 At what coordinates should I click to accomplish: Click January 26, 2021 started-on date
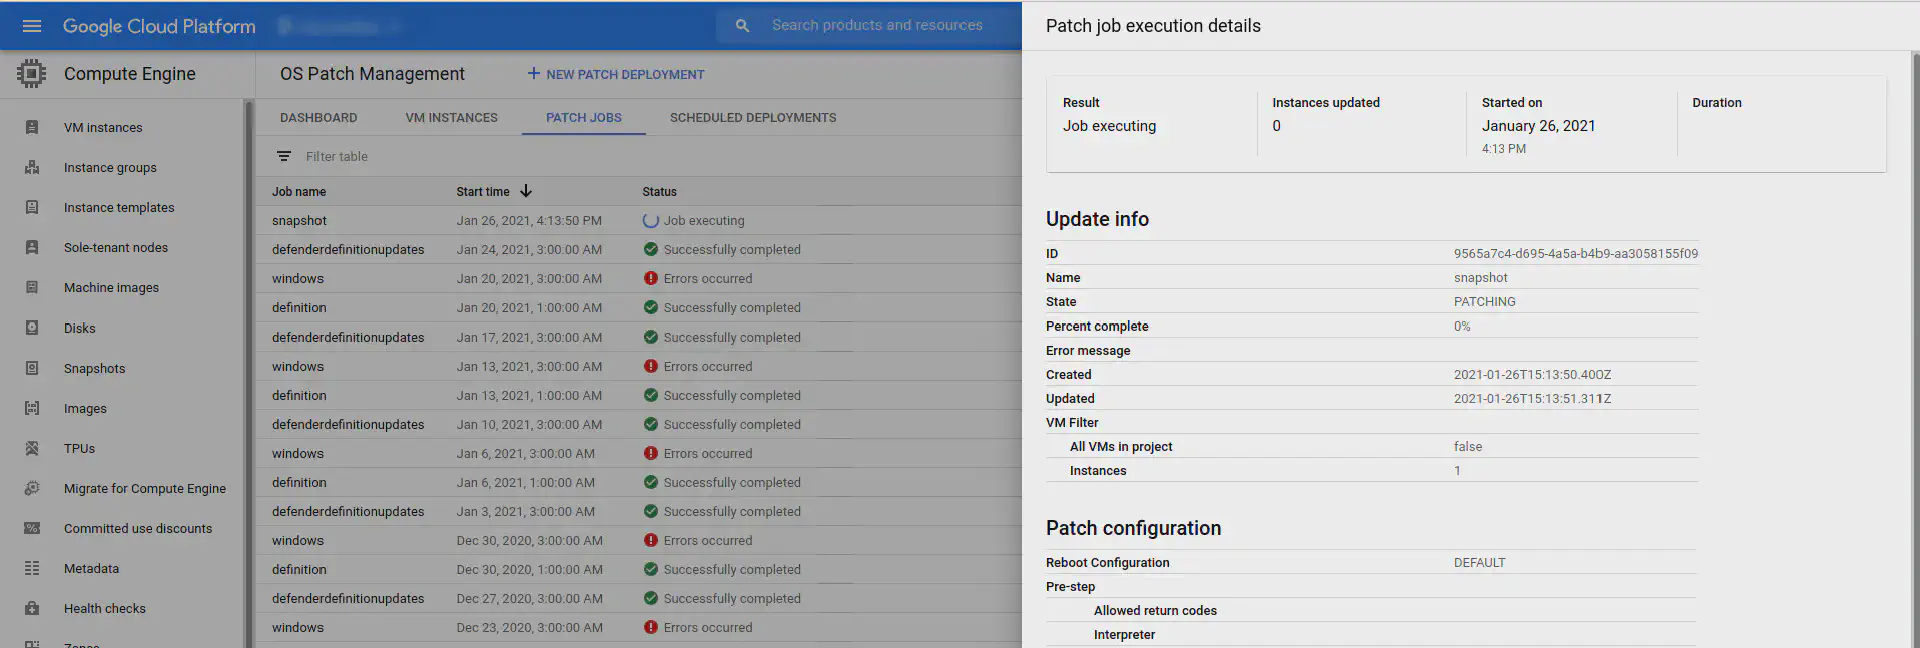click(x=1538, y=125)
